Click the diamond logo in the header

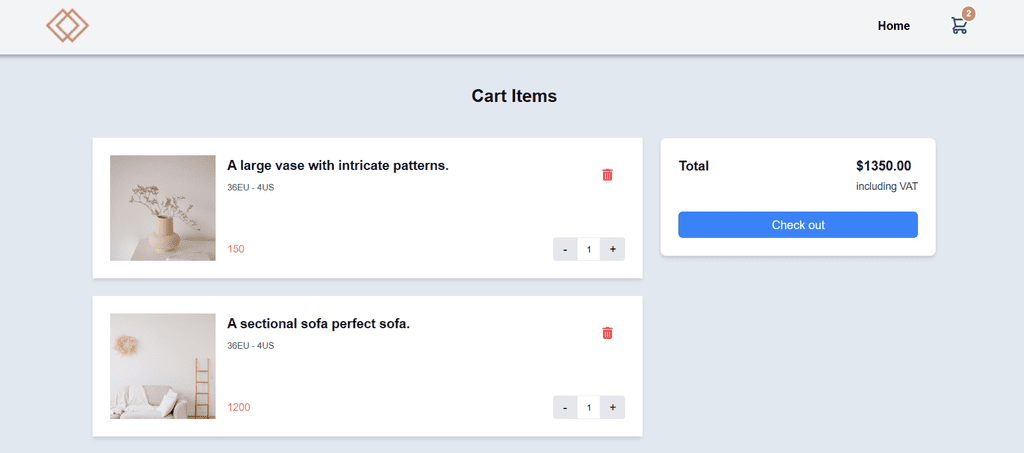pos(67,26)
